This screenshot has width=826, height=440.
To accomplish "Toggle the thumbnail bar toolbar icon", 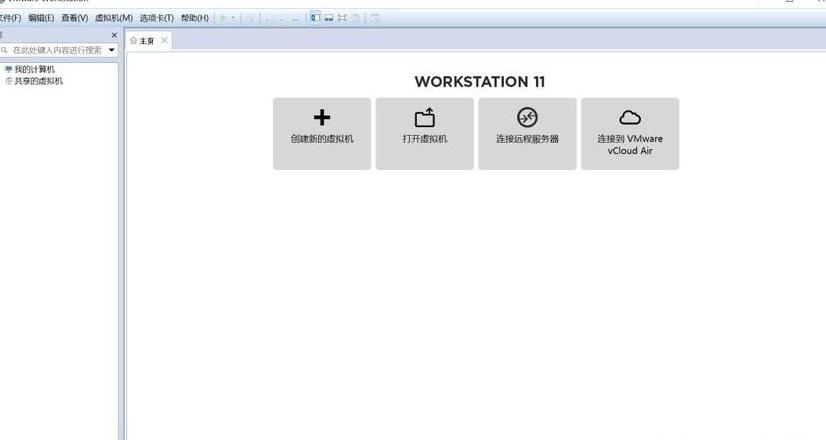I will (x=329, y=18).
